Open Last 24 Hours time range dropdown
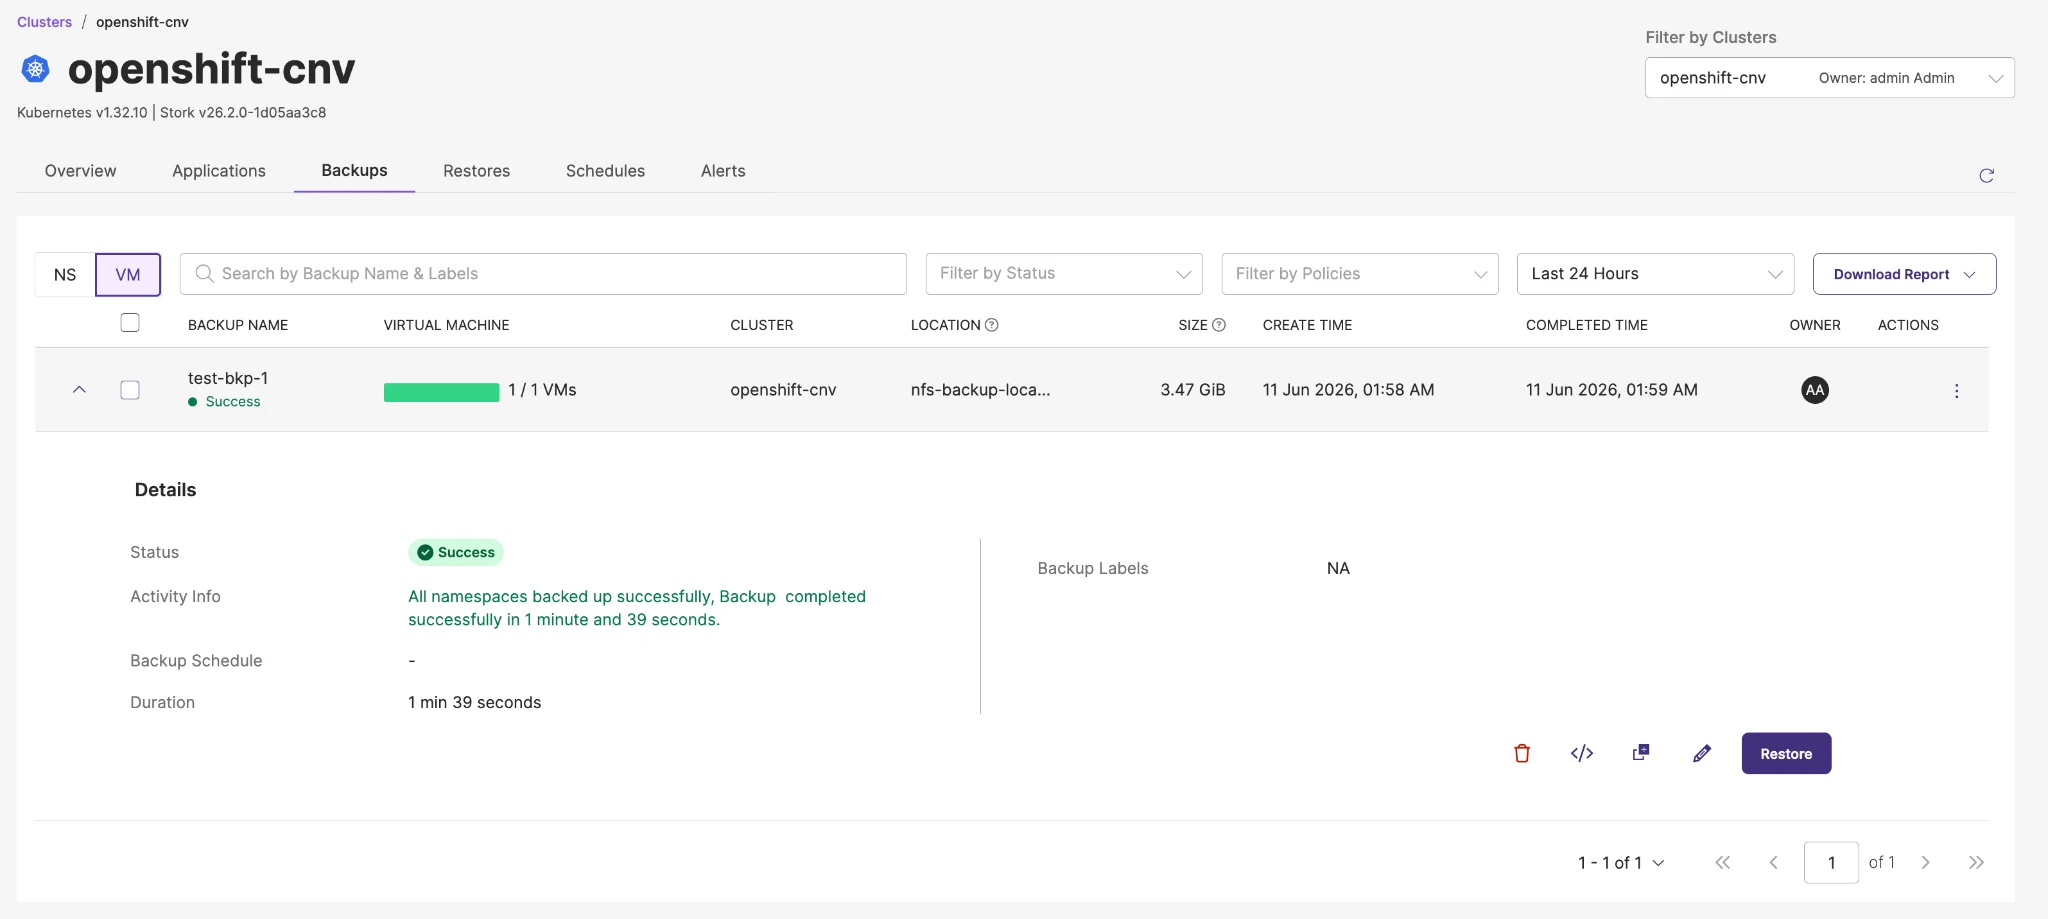 [1655, 274]
